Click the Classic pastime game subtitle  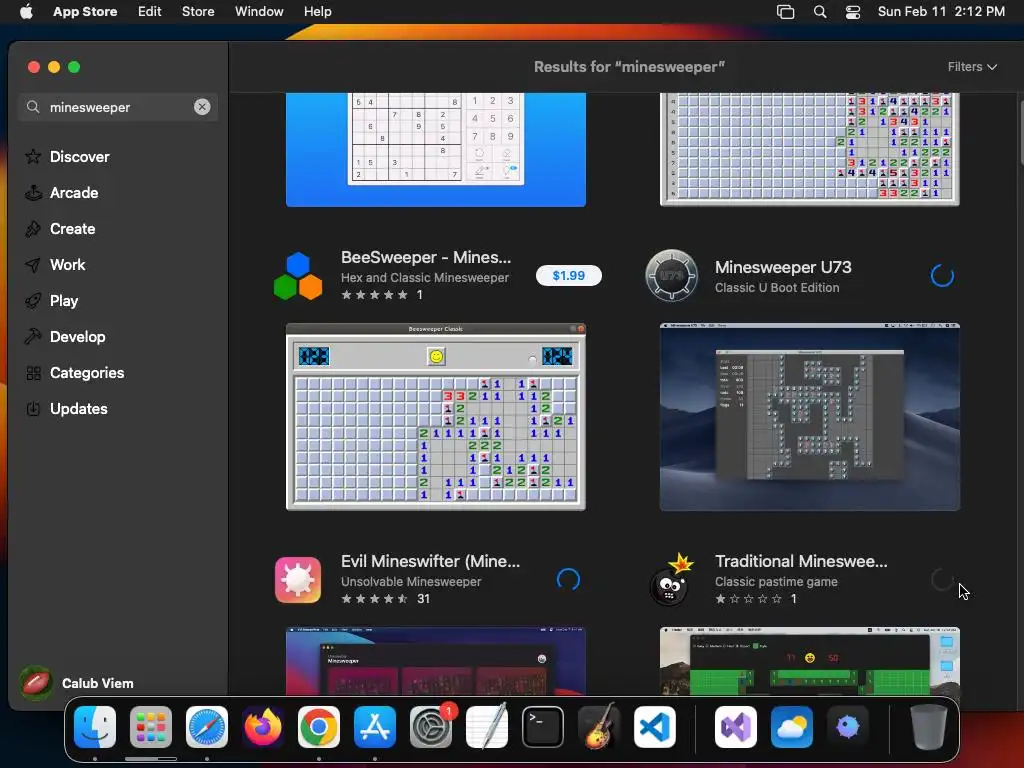tap(776, 581)
